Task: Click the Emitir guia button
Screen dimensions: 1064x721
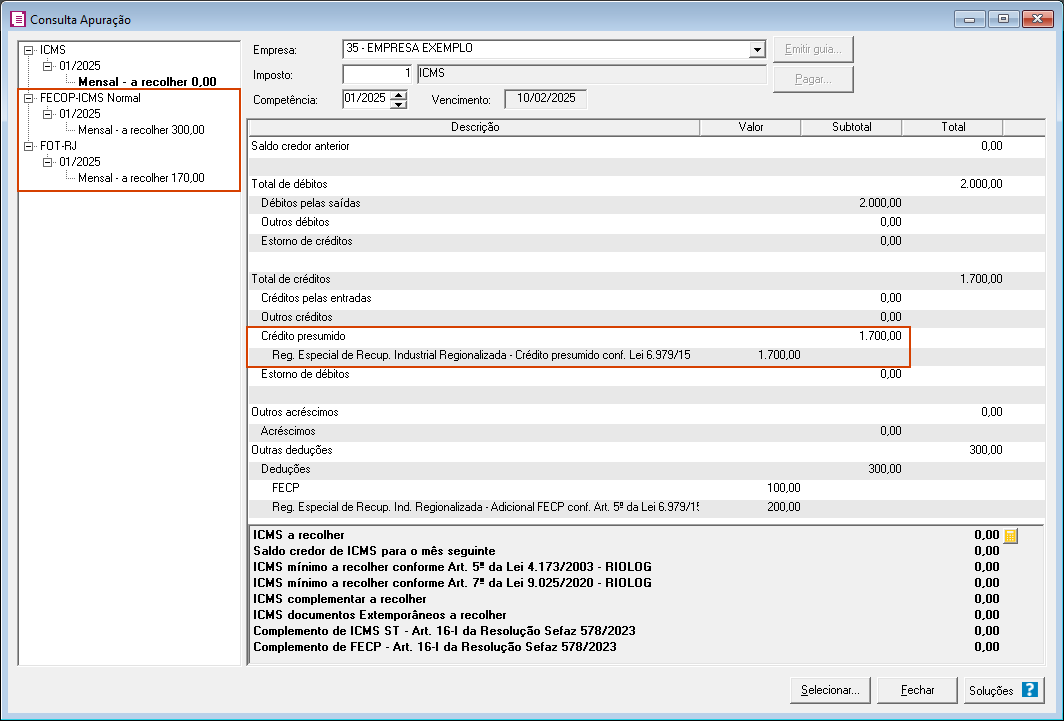Action: click(813, 49)
